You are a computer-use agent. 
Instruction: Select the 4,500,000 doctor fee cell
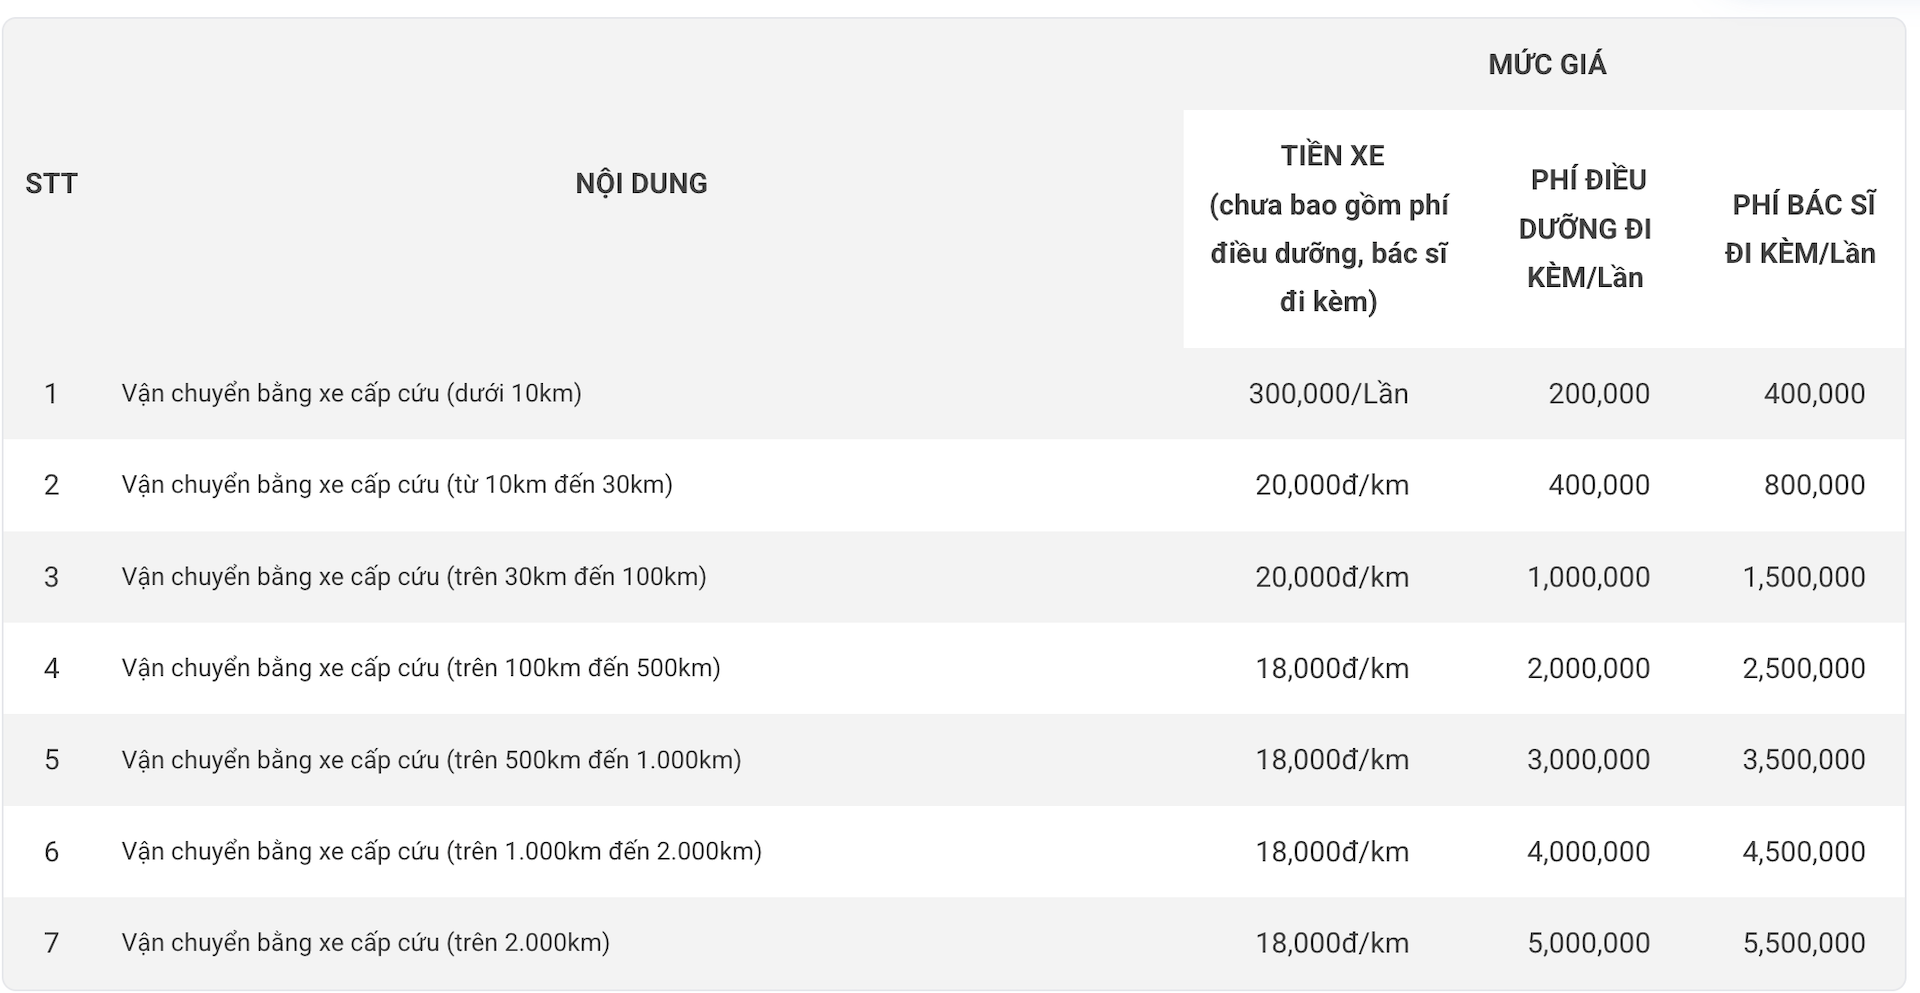click(1804, 851)
